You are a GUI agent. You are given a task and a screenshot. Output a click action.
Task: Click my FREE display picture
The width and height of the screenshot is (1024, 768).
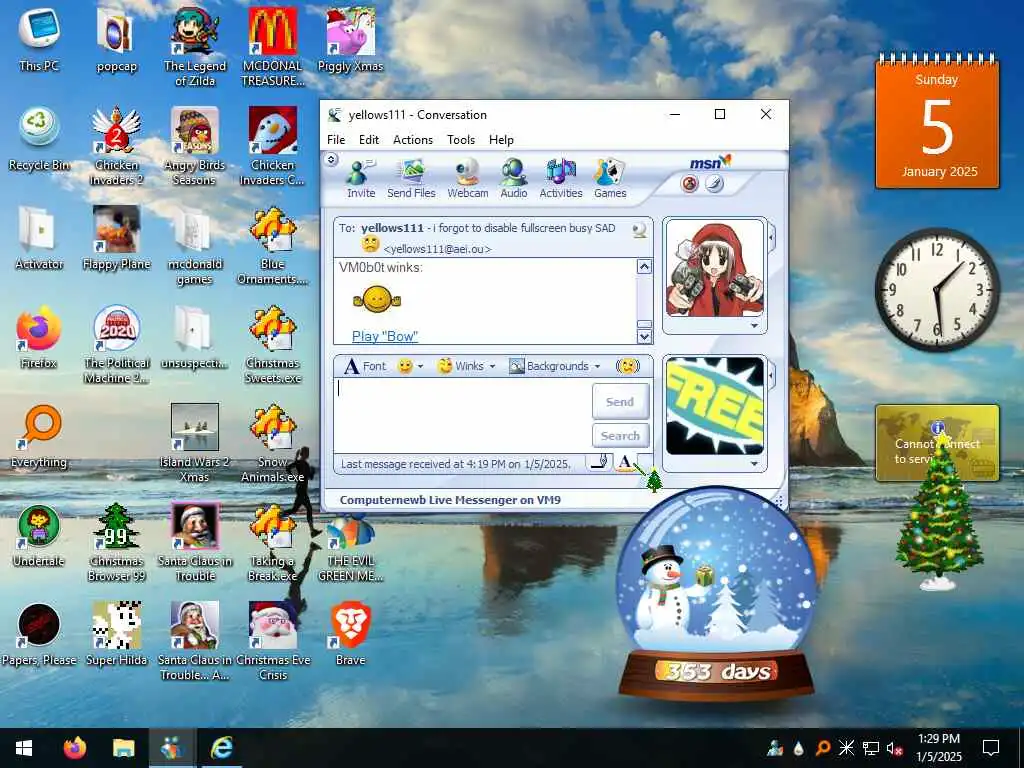click(714, 406)
